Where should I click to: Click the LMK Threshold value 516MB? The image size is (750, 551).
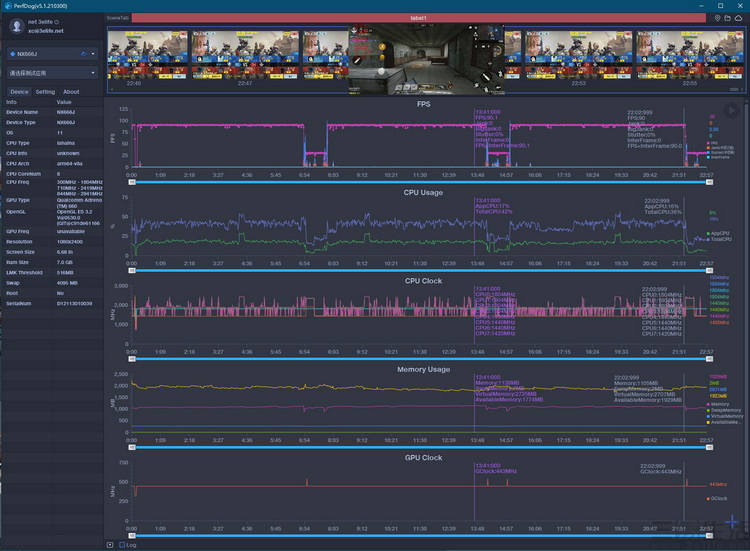pyautogui.click(x=65, y=273)
